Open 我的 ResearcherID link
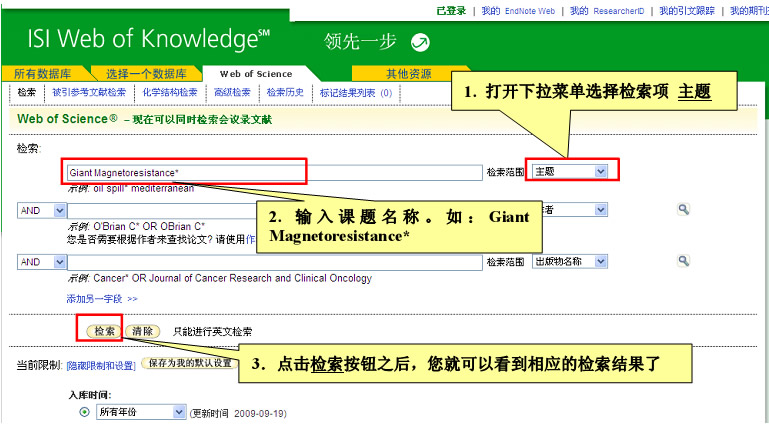This screenshot has width=769, height=434. [607, 11]
